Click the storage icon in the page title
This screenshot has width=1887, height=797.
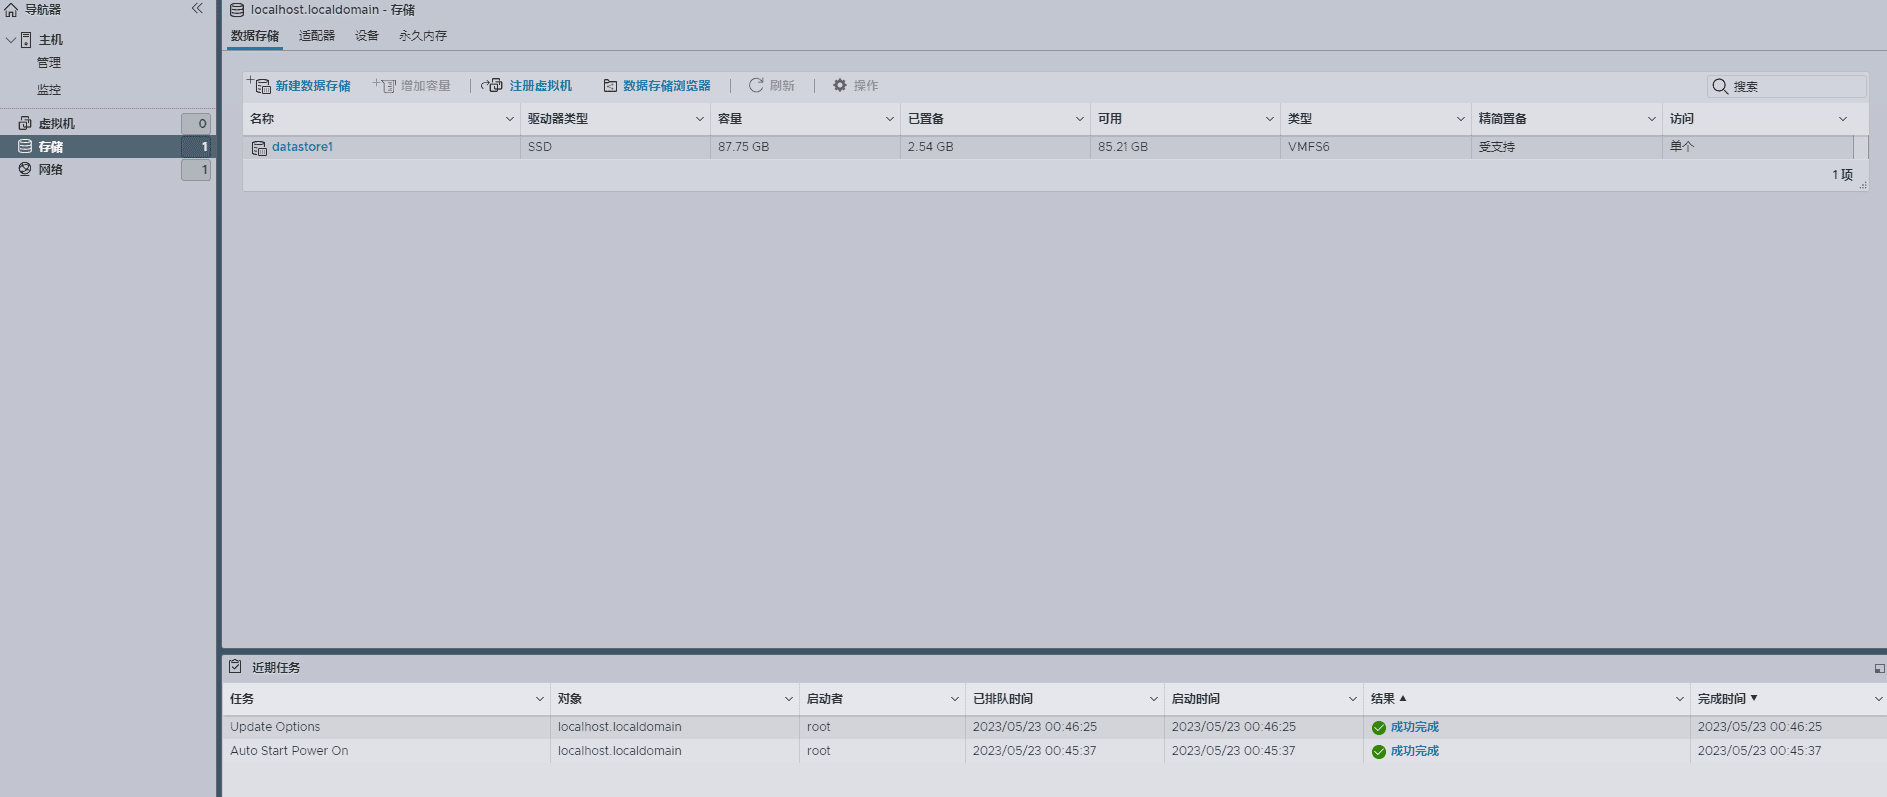[x=237, y=10]
